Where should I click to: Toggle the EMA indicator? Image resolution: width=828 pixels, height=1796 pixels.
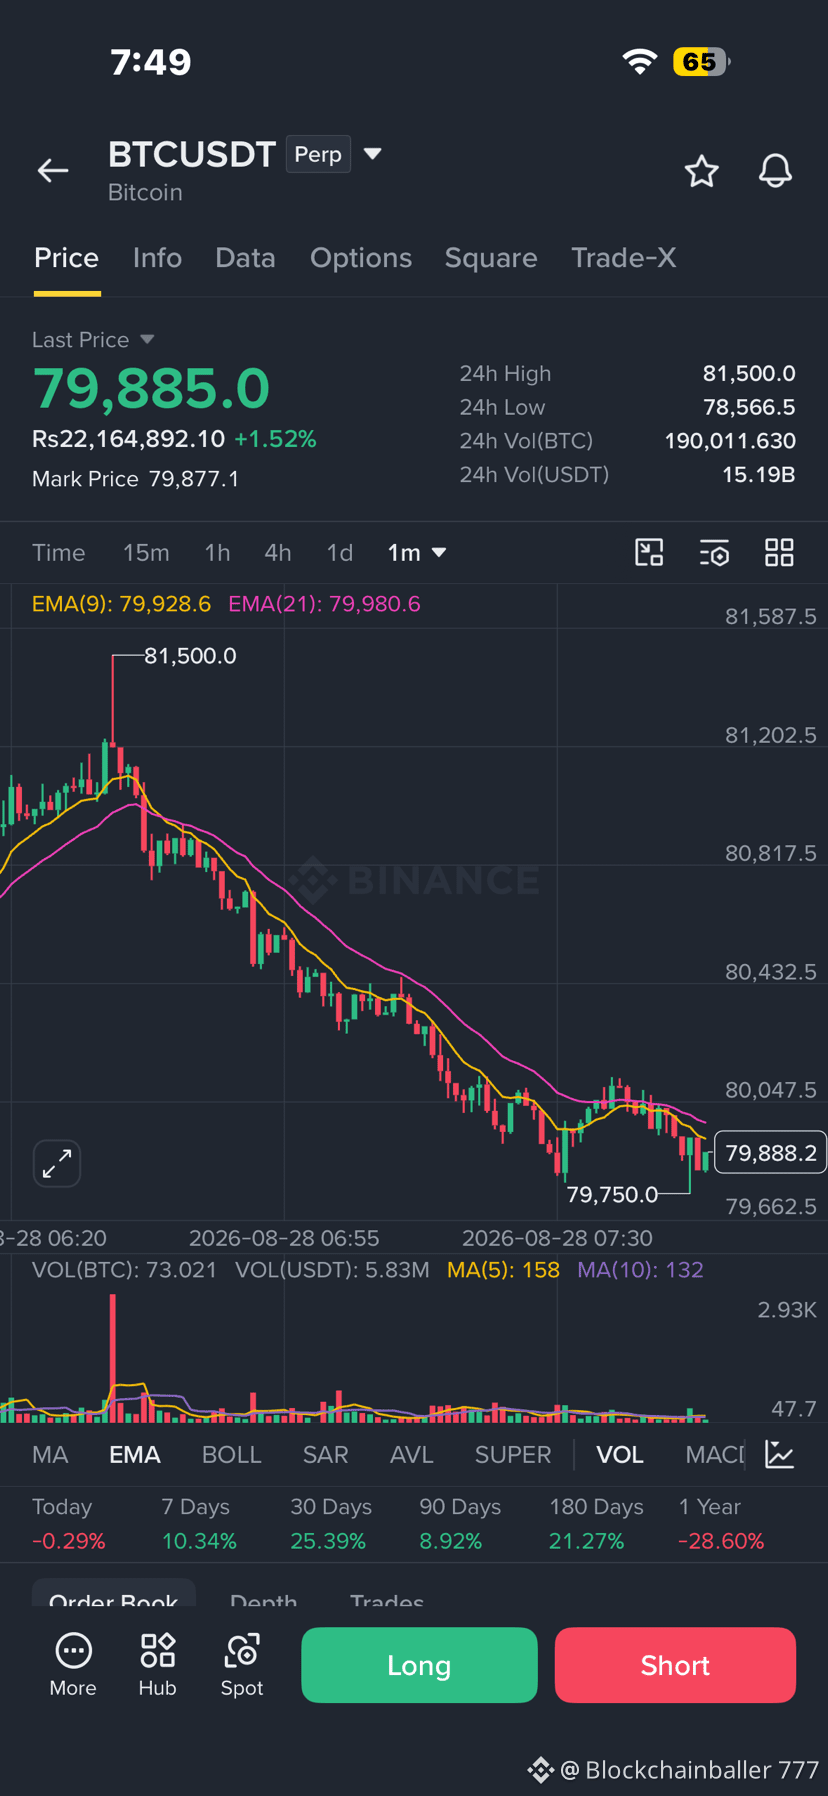pyautogui.click(x=134, y=1455)
